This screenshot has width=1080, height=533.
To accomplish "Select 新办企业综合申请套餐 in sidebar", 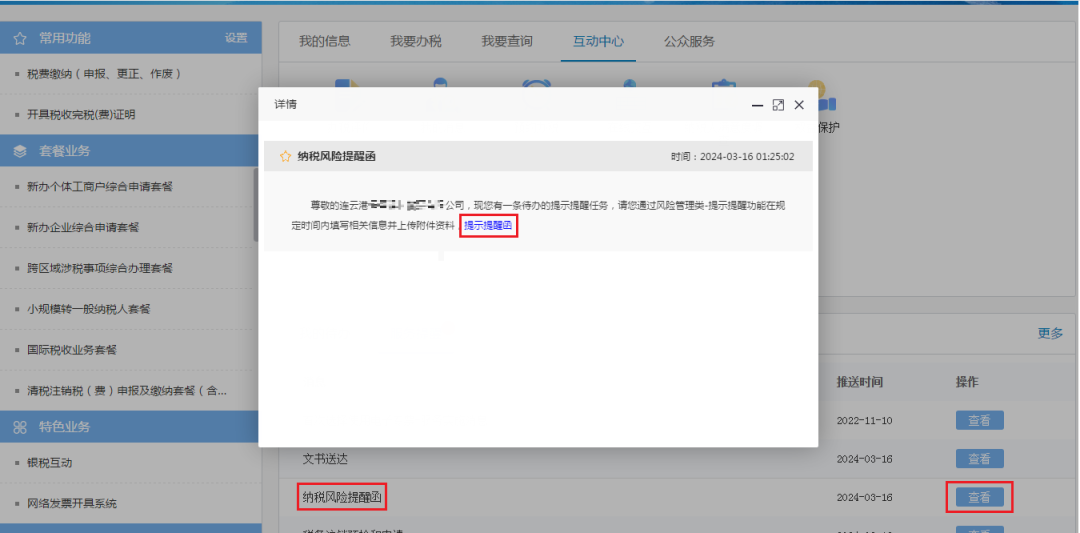I will [83, 227].
